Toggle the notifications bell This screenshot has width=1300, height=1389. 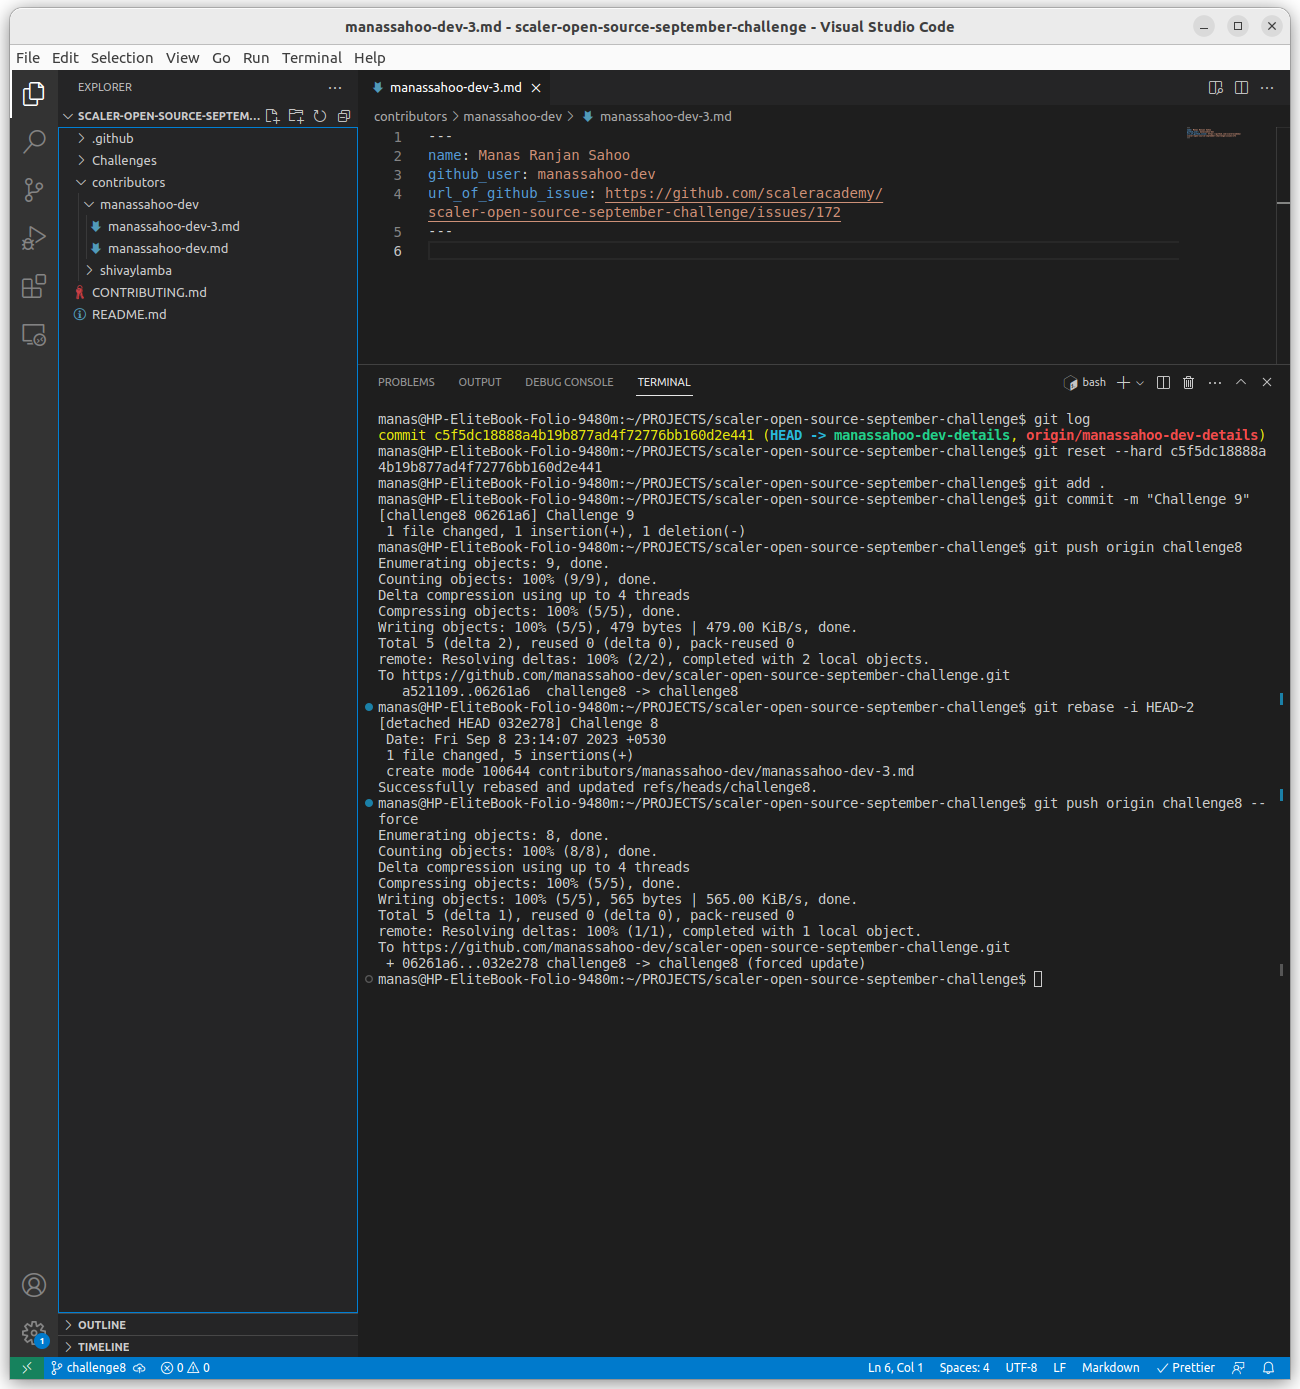click(1267, 1367)
